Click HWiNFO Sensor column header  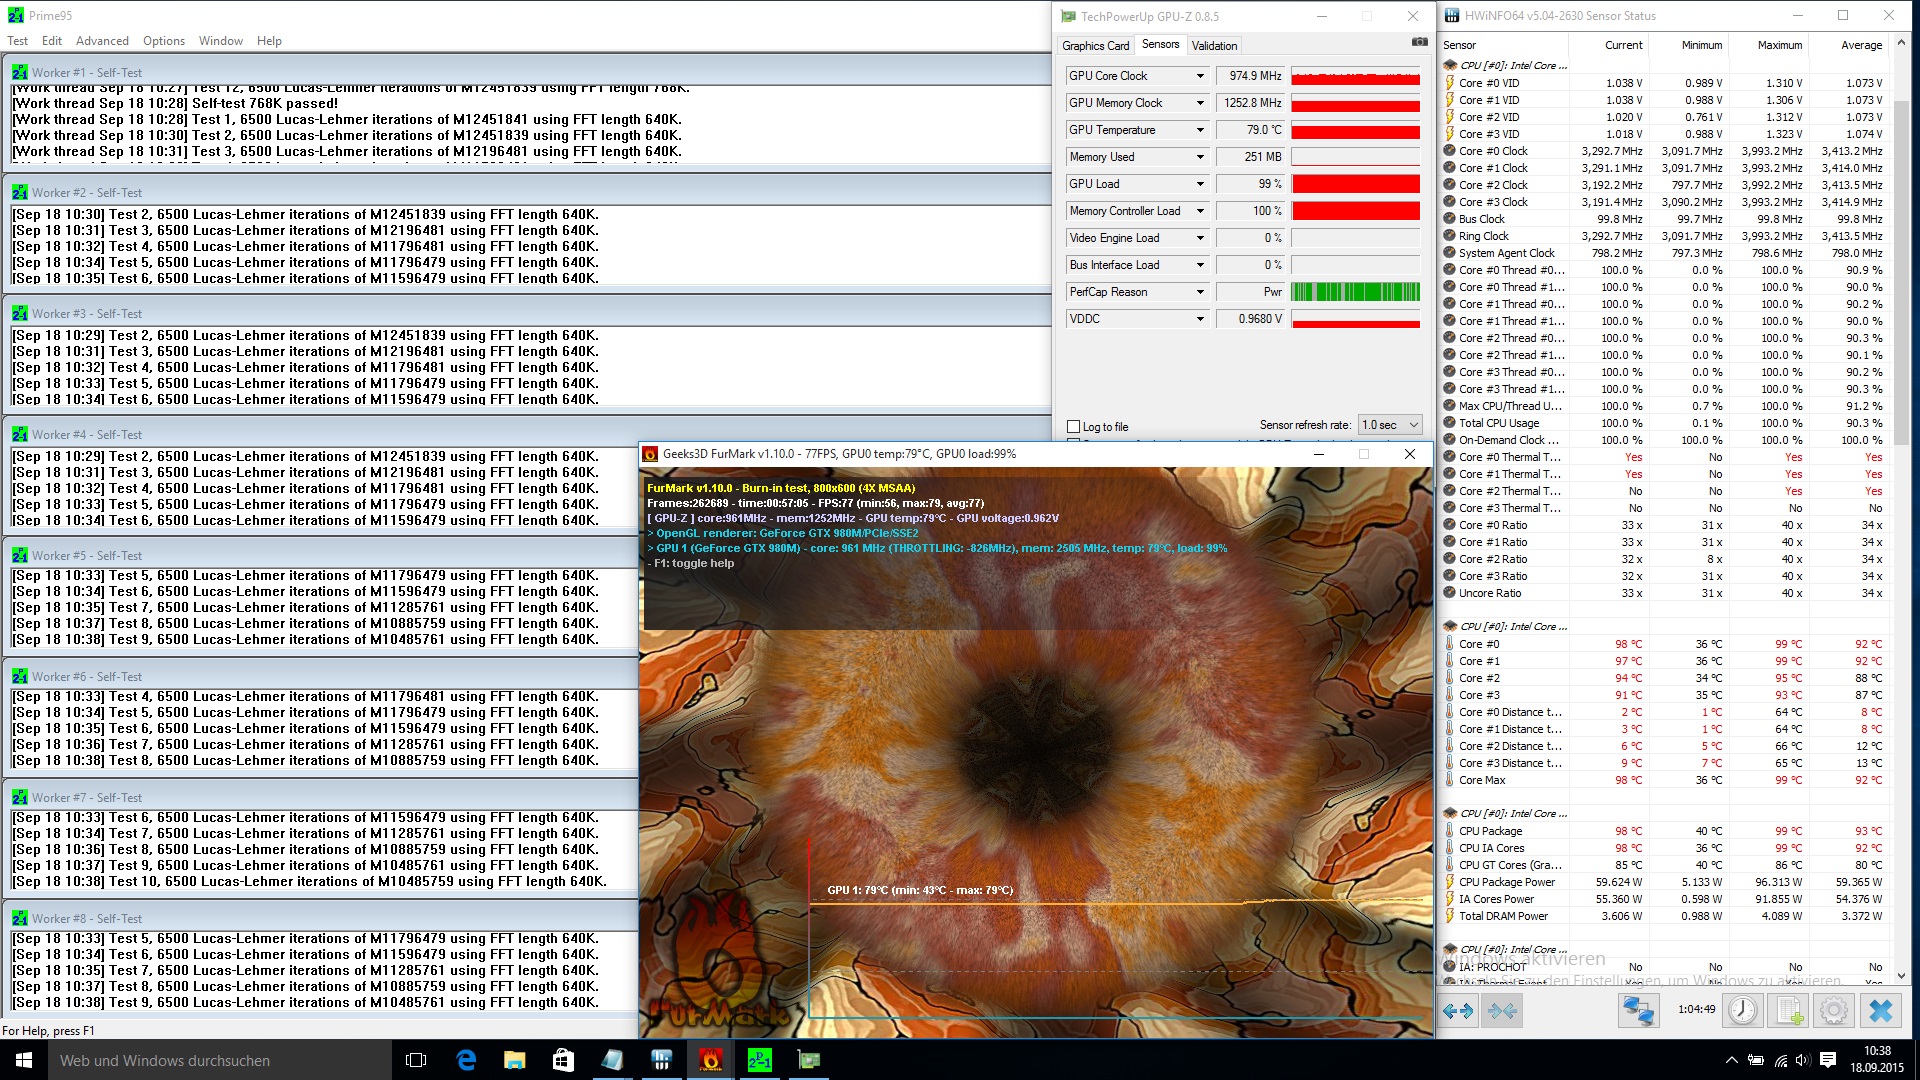point(1503,45)
